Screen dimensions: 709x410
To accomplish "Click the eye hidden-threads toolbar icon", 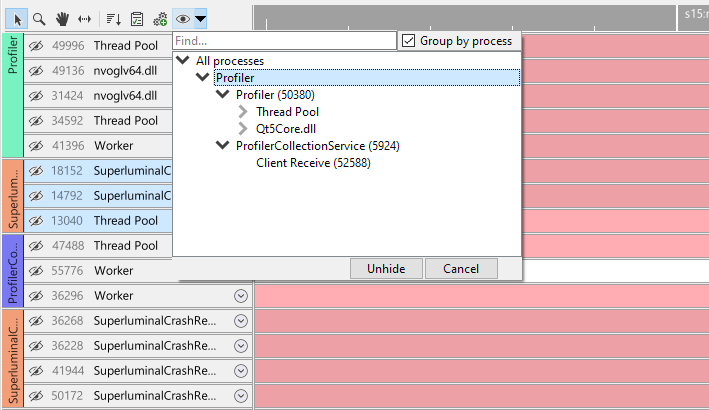I will [x=183, y=18].
